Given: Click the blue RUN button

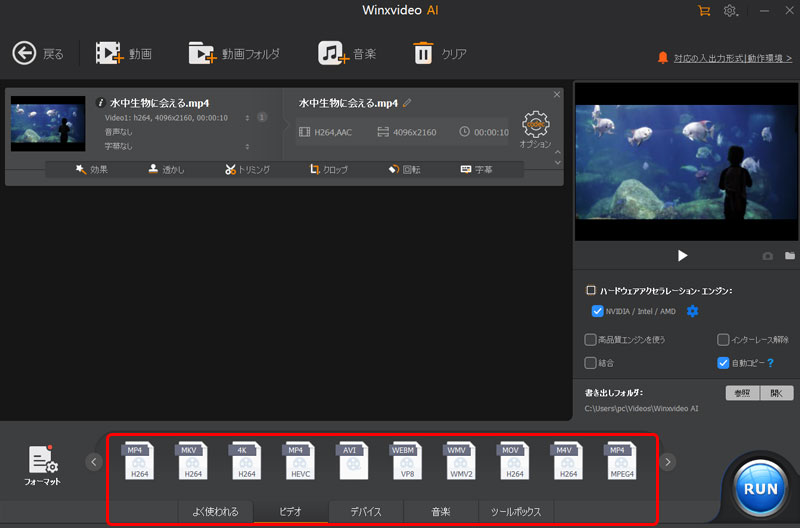Looking at the screenshot, I should 762,488.
